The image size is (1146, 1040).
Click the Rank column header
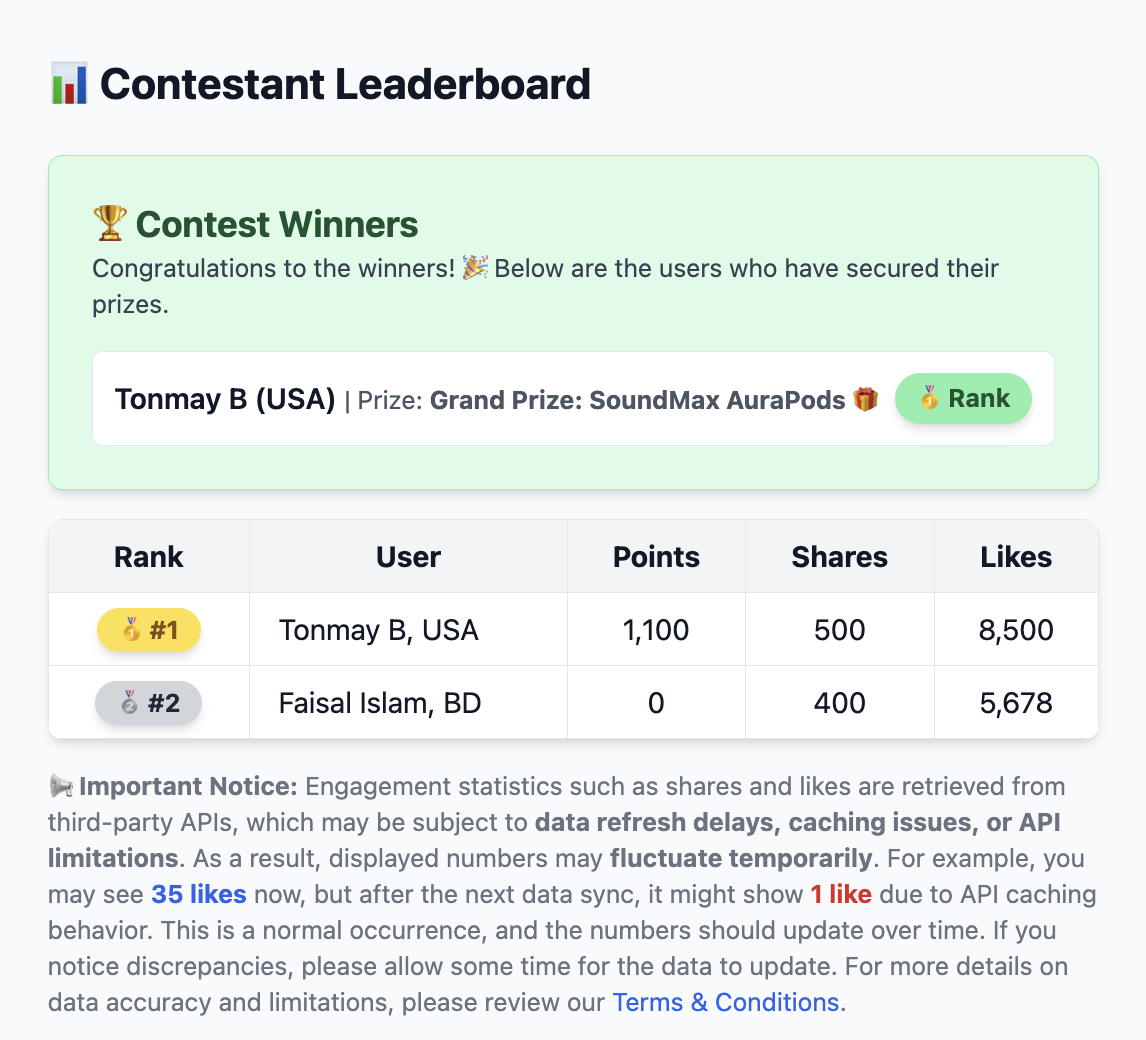pos(149,557)
